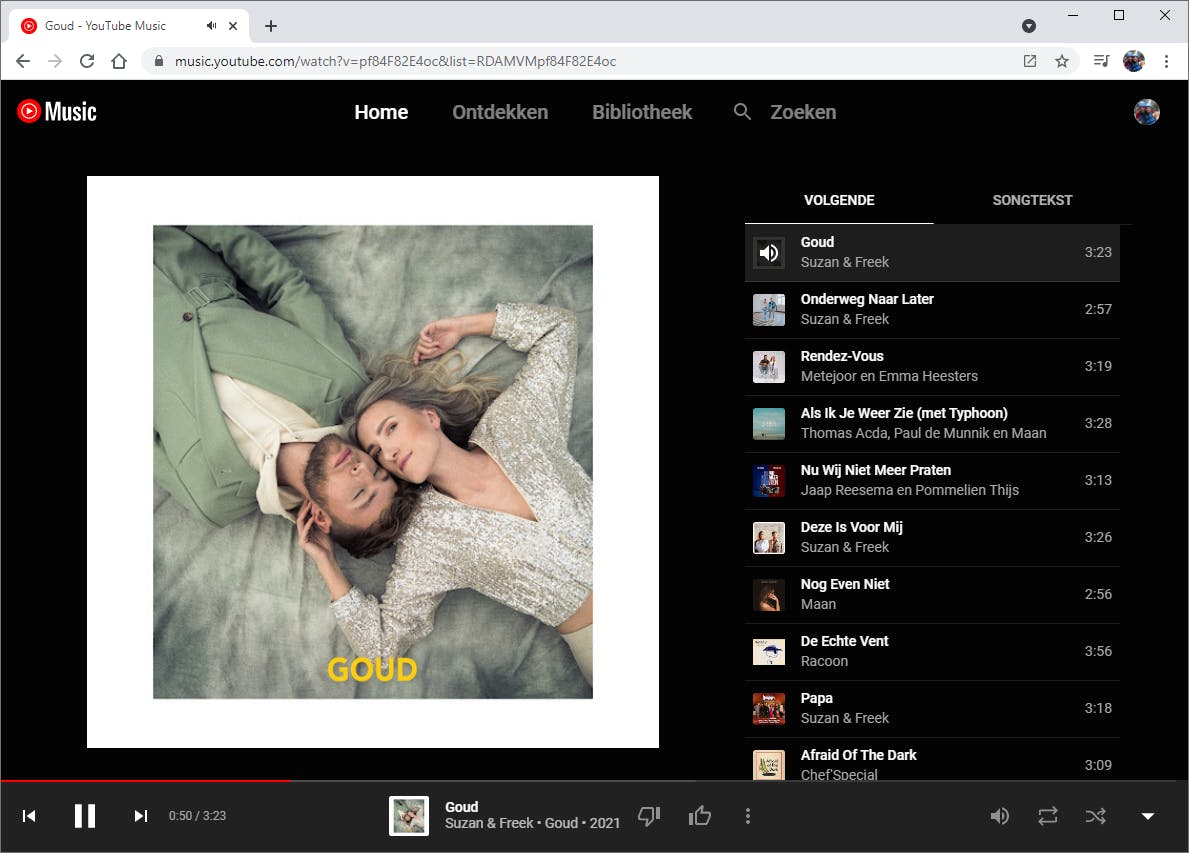1189x853 pixels.
Task: Click Nu Wij Niet Meer Praten thumbnail
Action: click(768, 480)
